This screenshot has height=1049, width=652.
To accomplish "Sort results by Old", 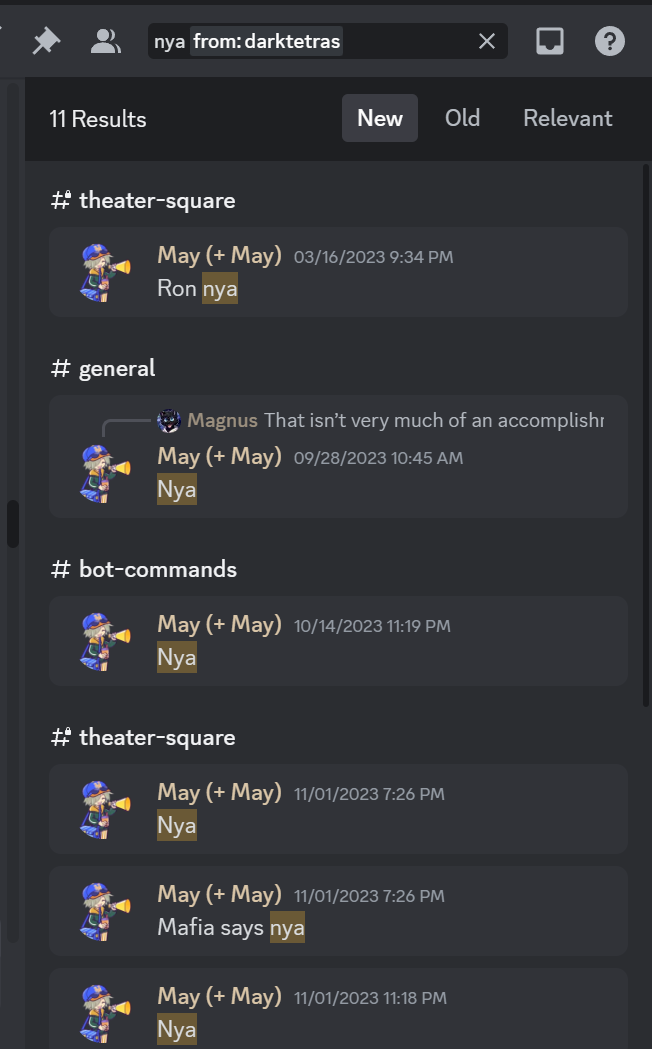I will [463, 118].
